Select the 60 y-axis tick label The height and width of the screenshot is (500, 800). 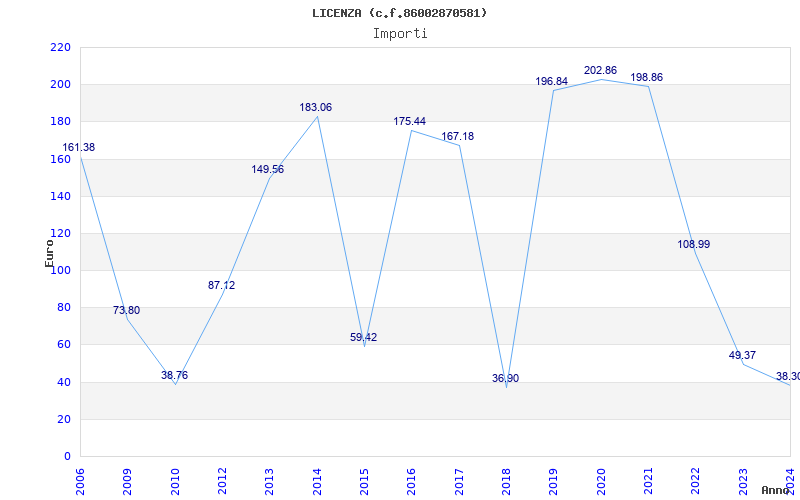[x=63, y=345]
